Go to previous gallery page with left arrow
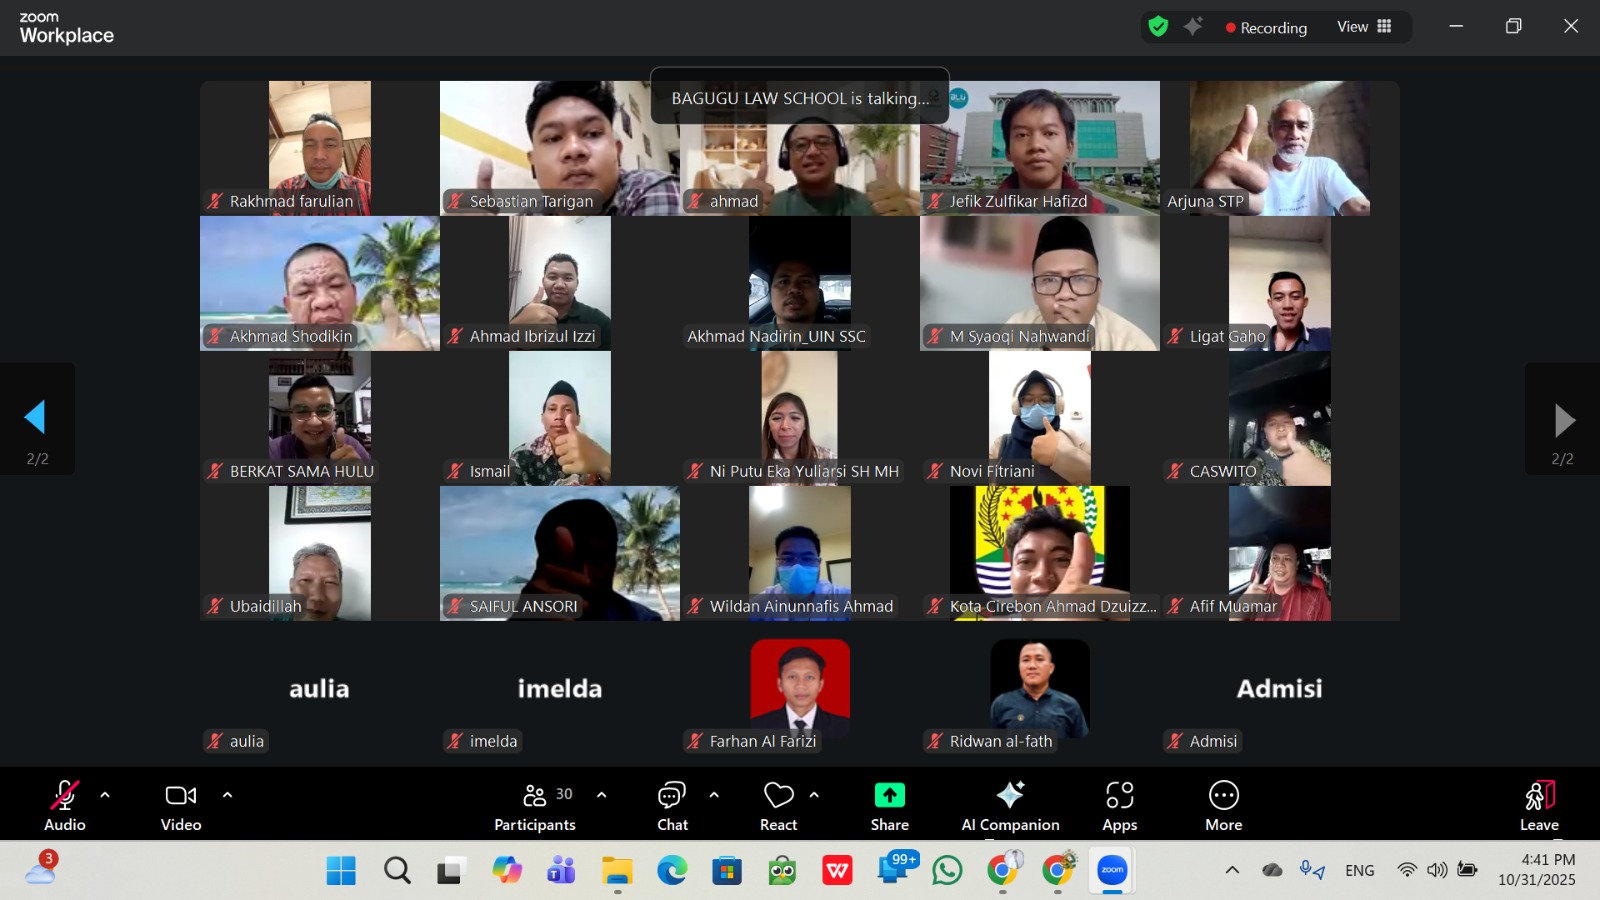1600x900 pixels. (x=36, y=418)
